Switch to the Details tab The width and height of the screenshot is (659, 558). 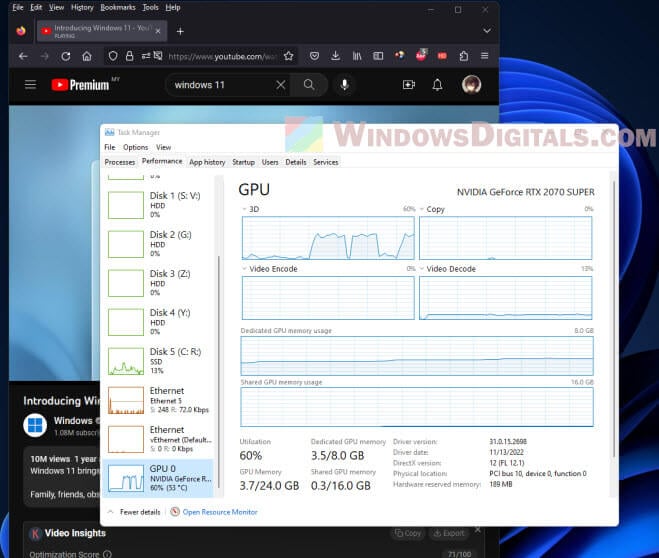click(x=295, y=162)
